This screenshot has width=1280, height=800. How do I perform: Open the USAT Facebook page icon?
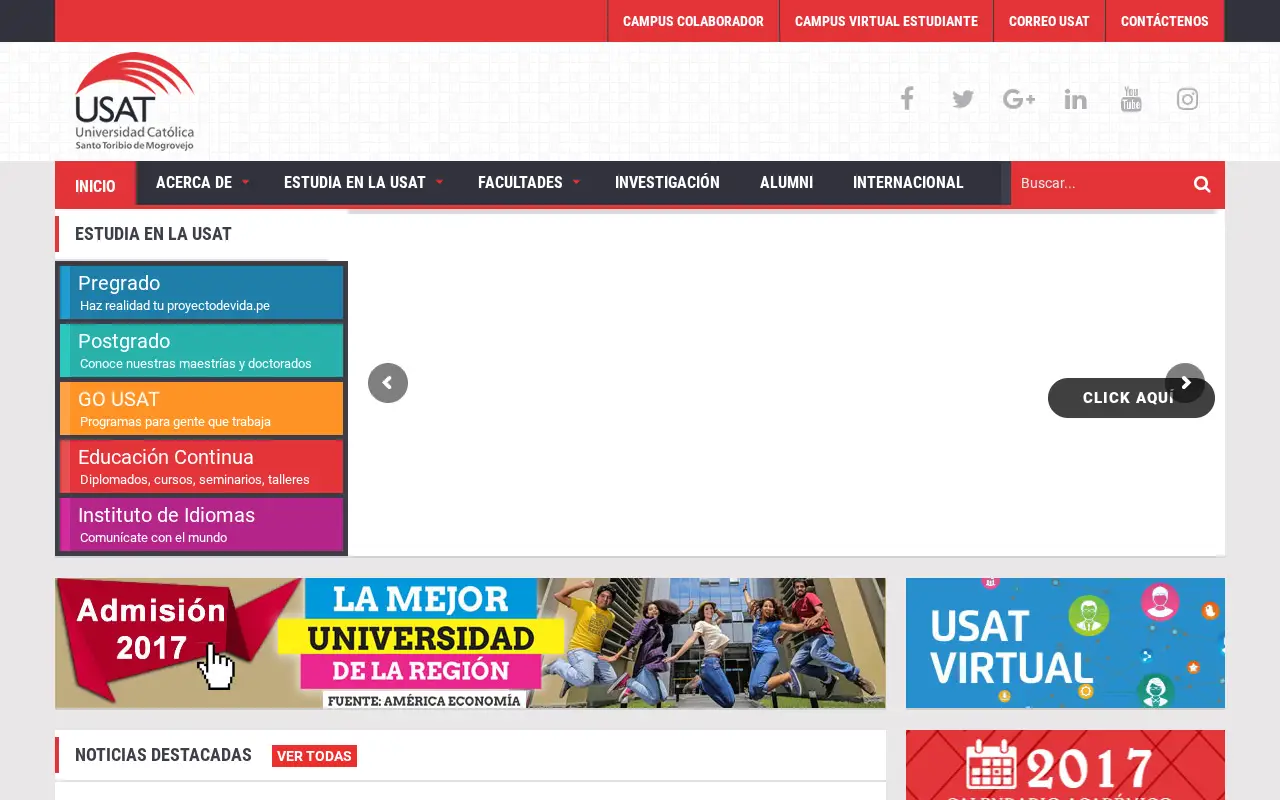pos(907,98)
